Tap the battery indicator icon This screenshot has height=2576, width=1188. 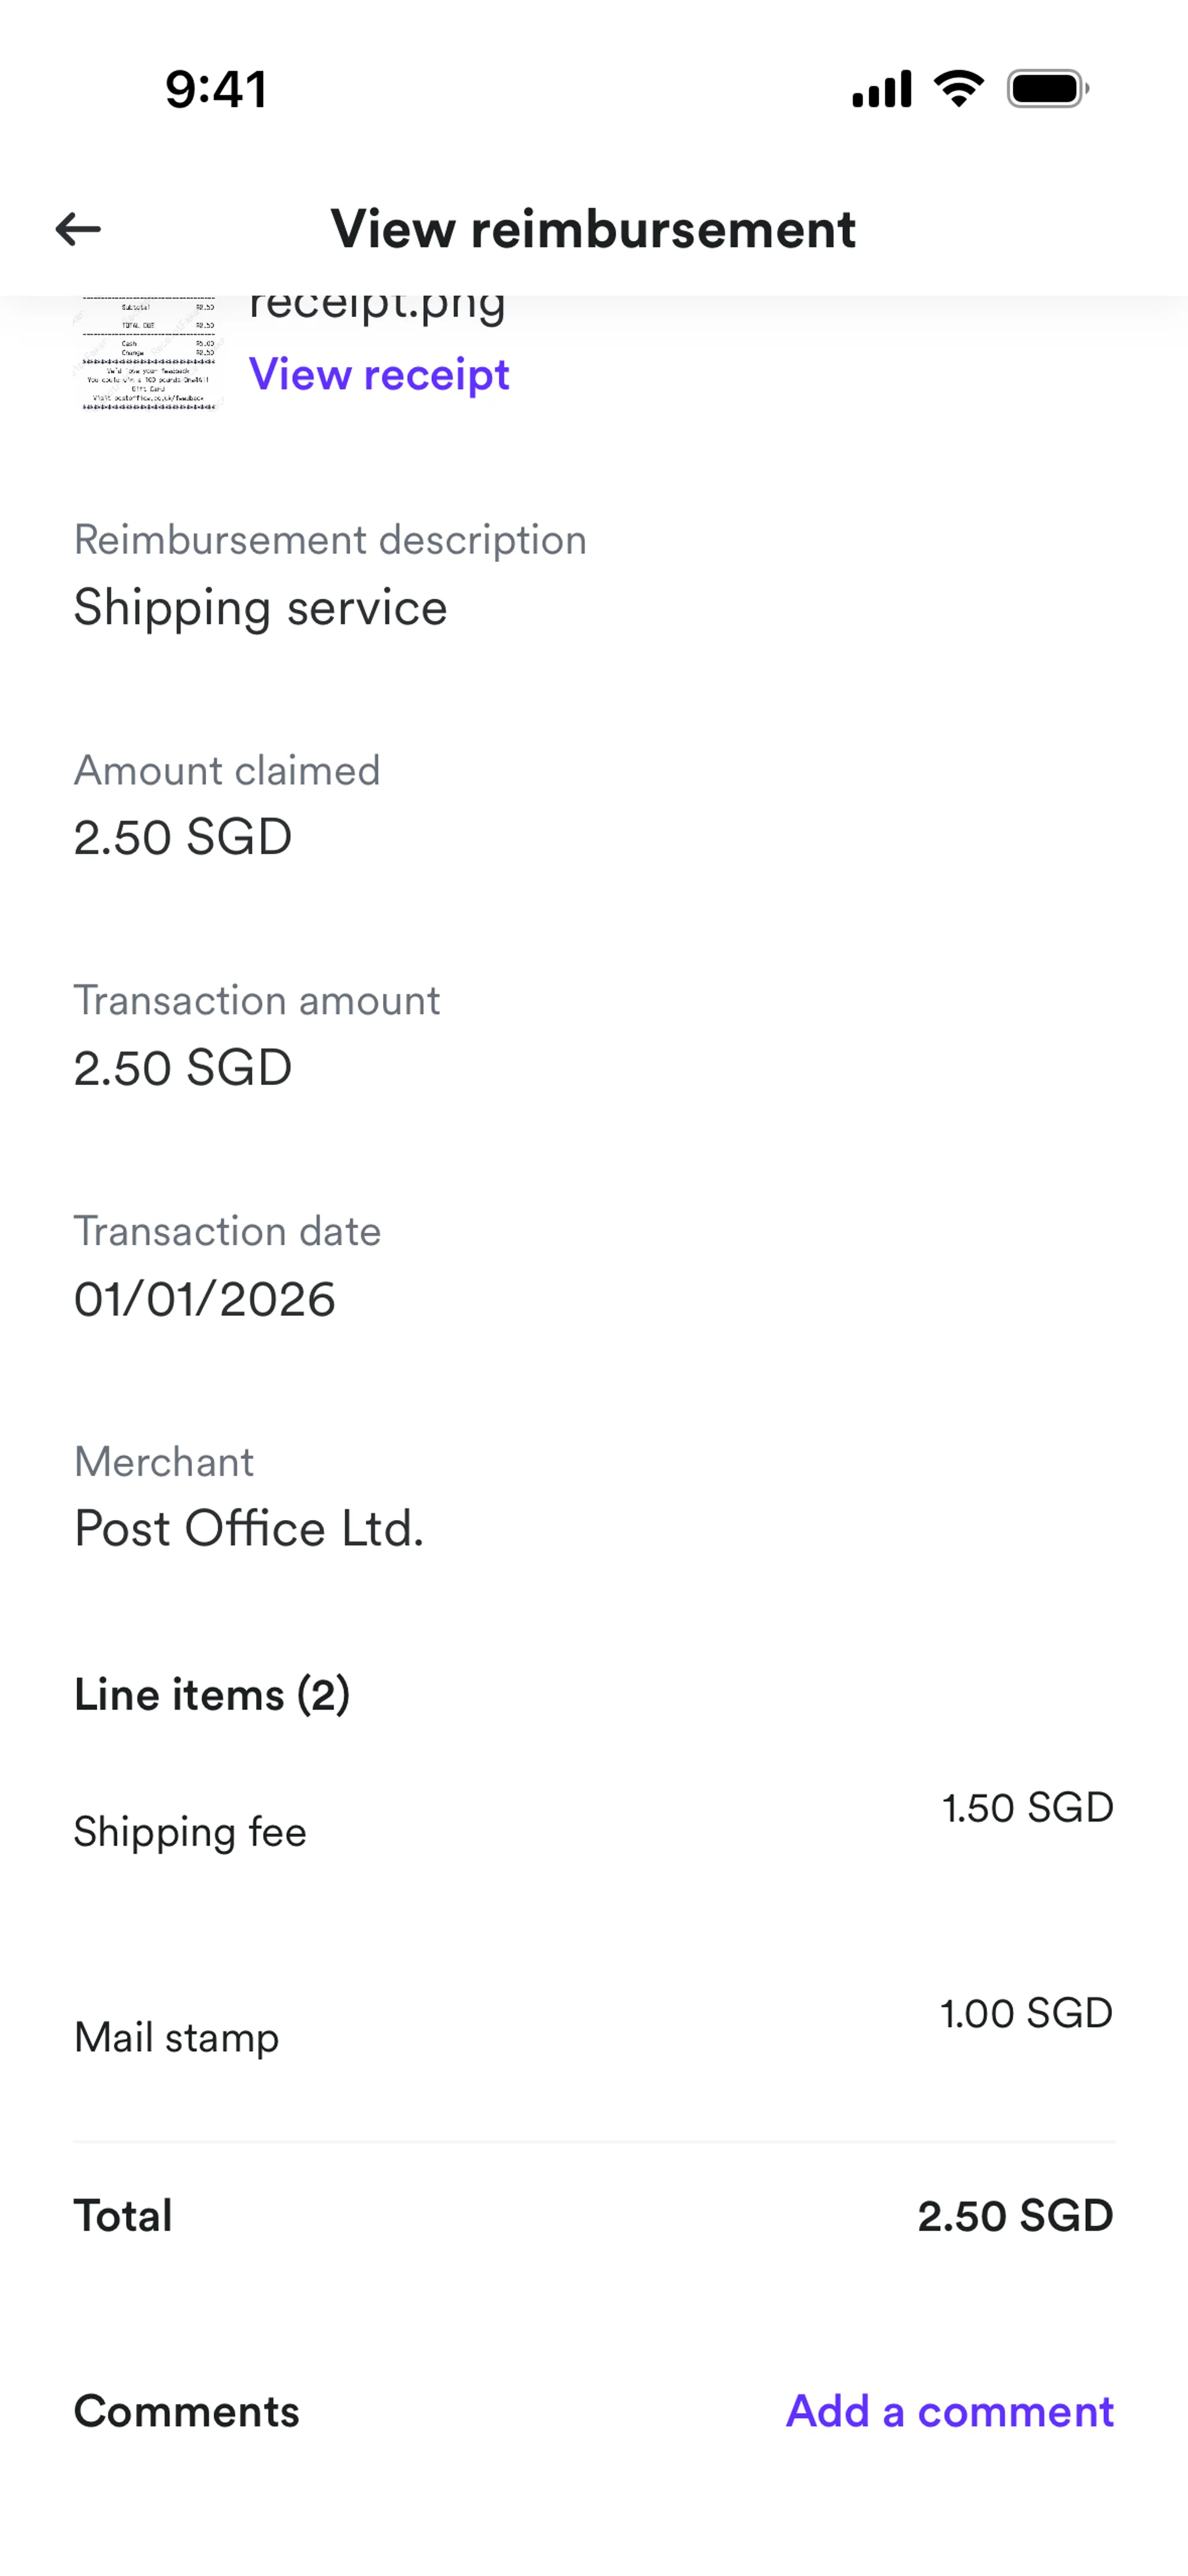1047,89
